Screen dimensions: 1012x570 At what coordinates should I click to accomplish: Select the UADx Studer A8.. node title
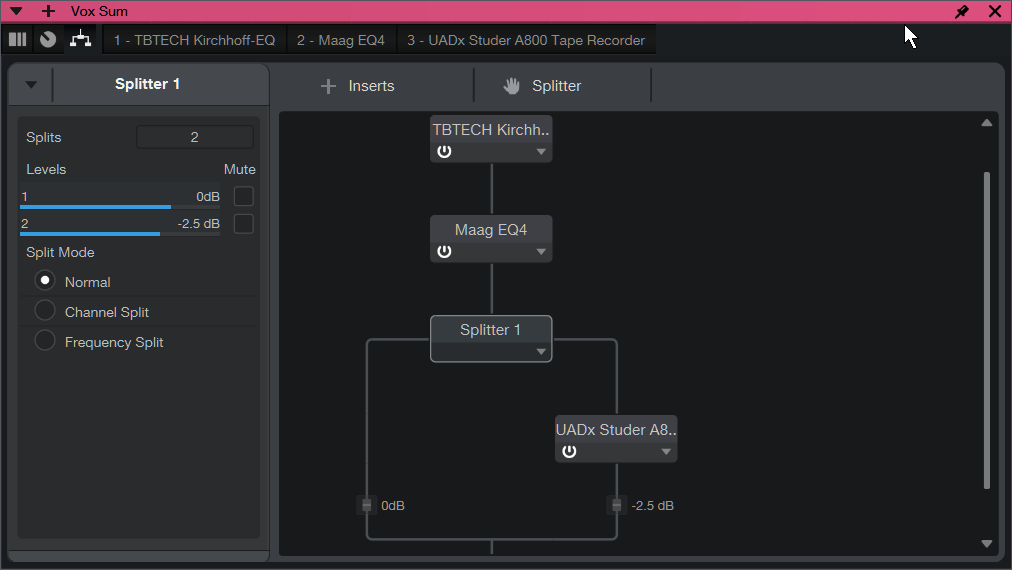(616, 429)
